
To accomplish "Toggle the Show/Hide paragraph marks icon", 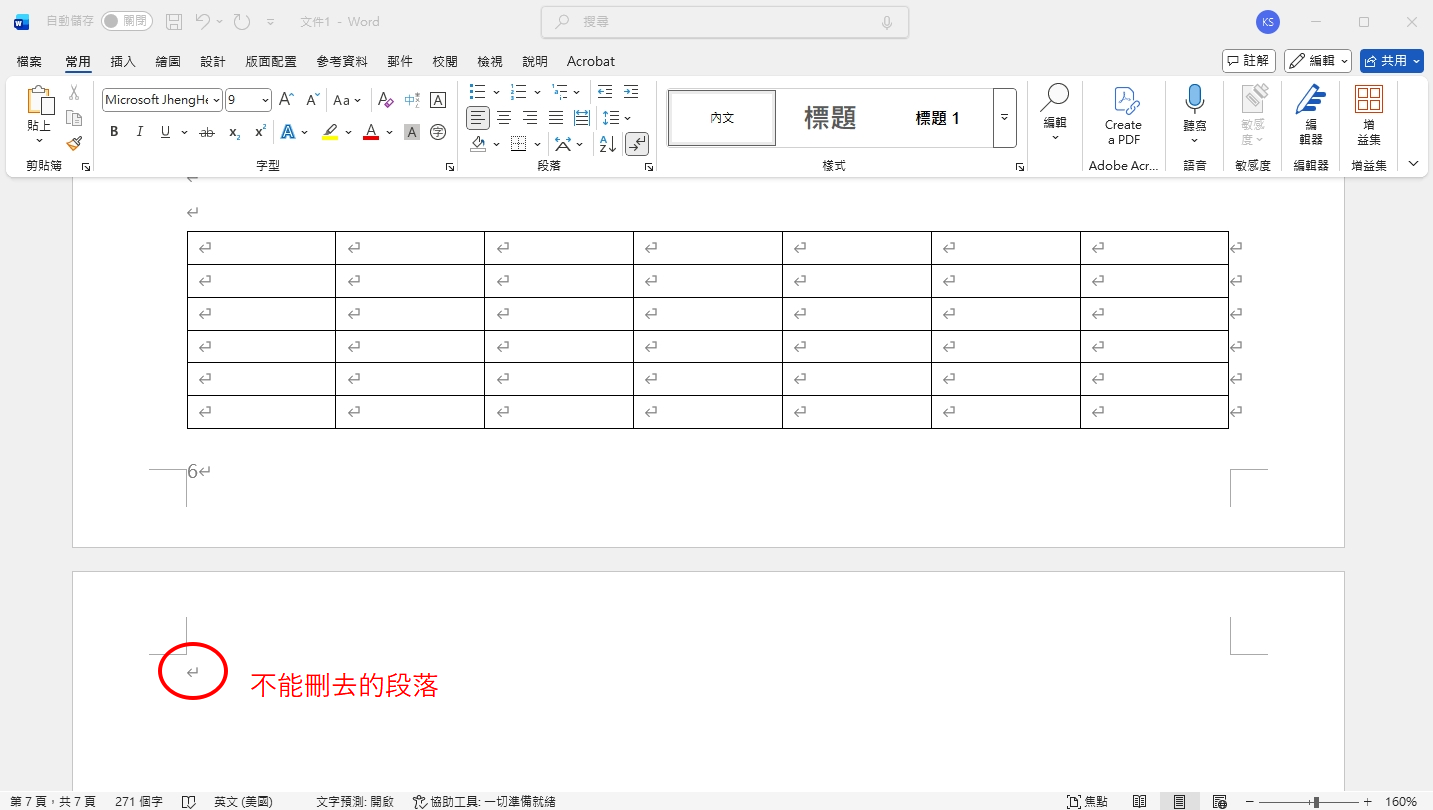I will pyautogui.click(x=637, y=143).
